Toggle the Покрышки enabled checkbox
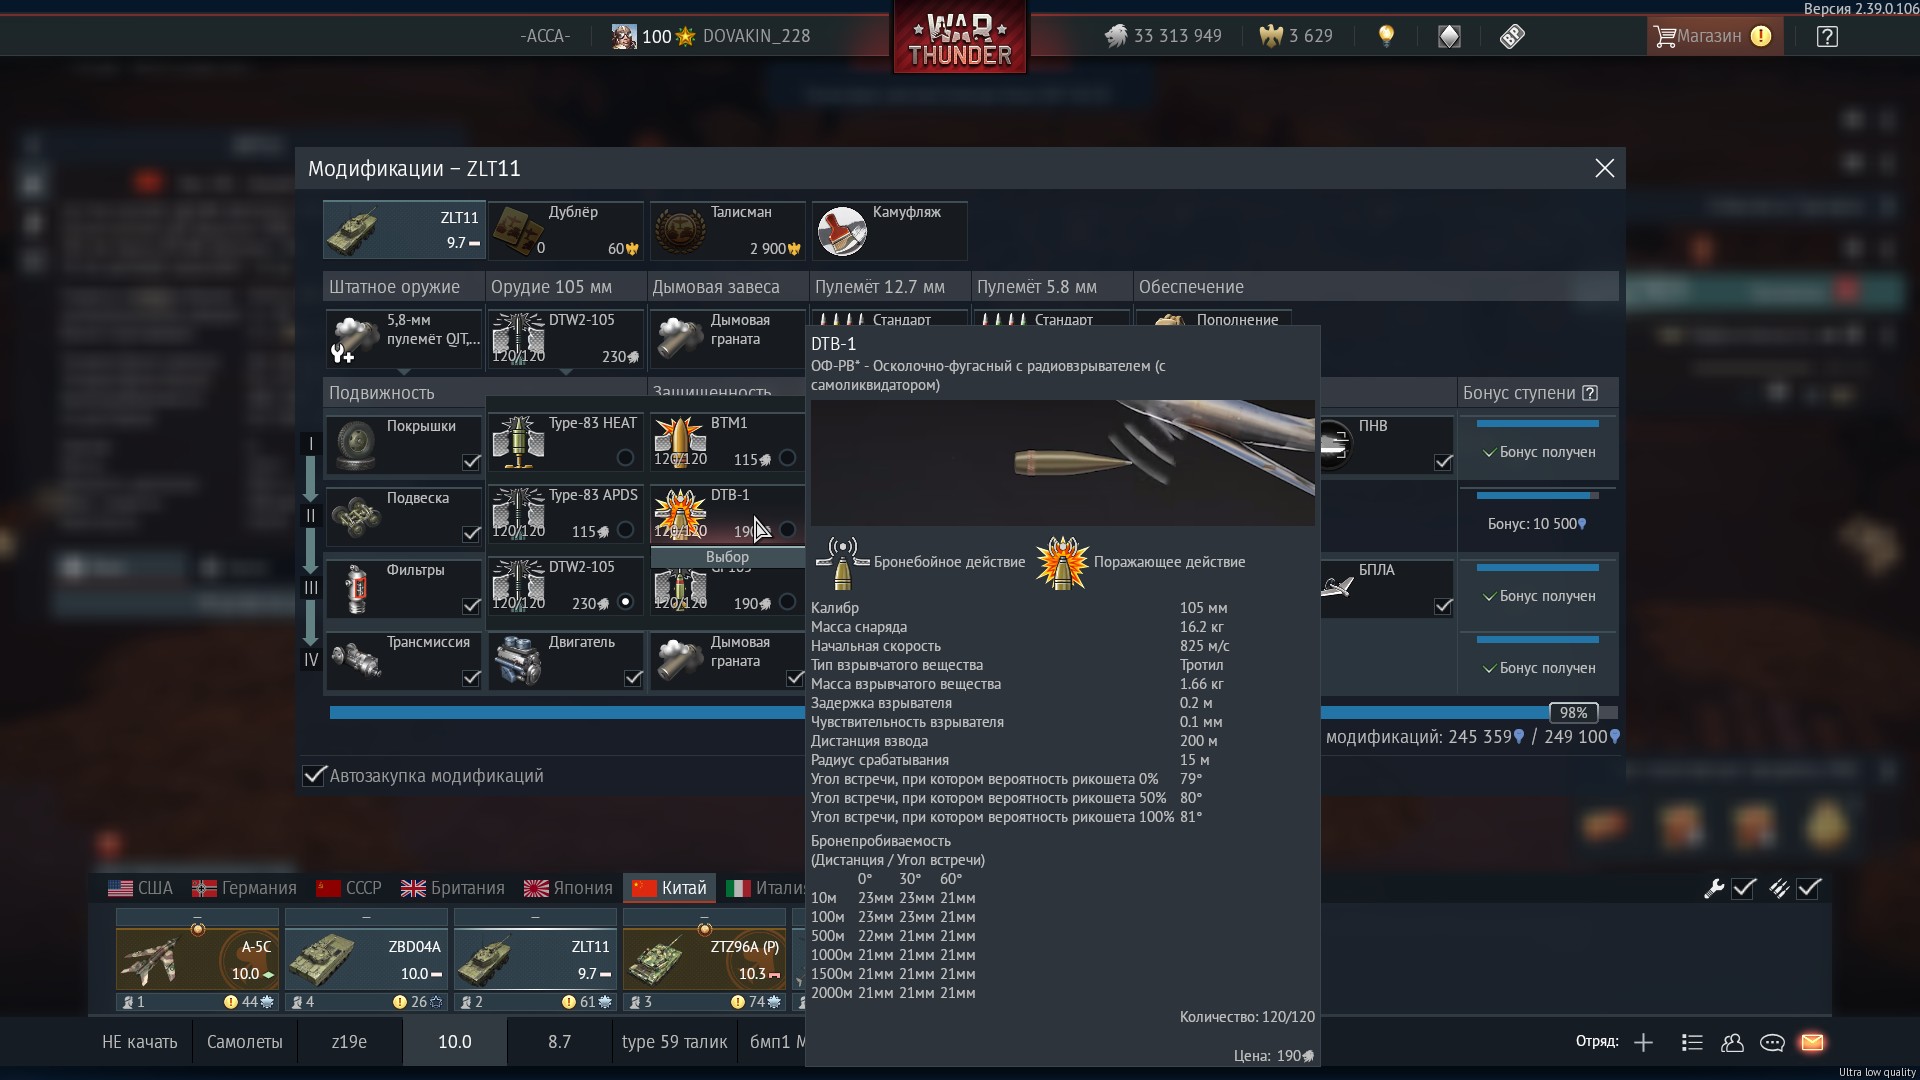 pyautogui.click(x=471, y=462)
